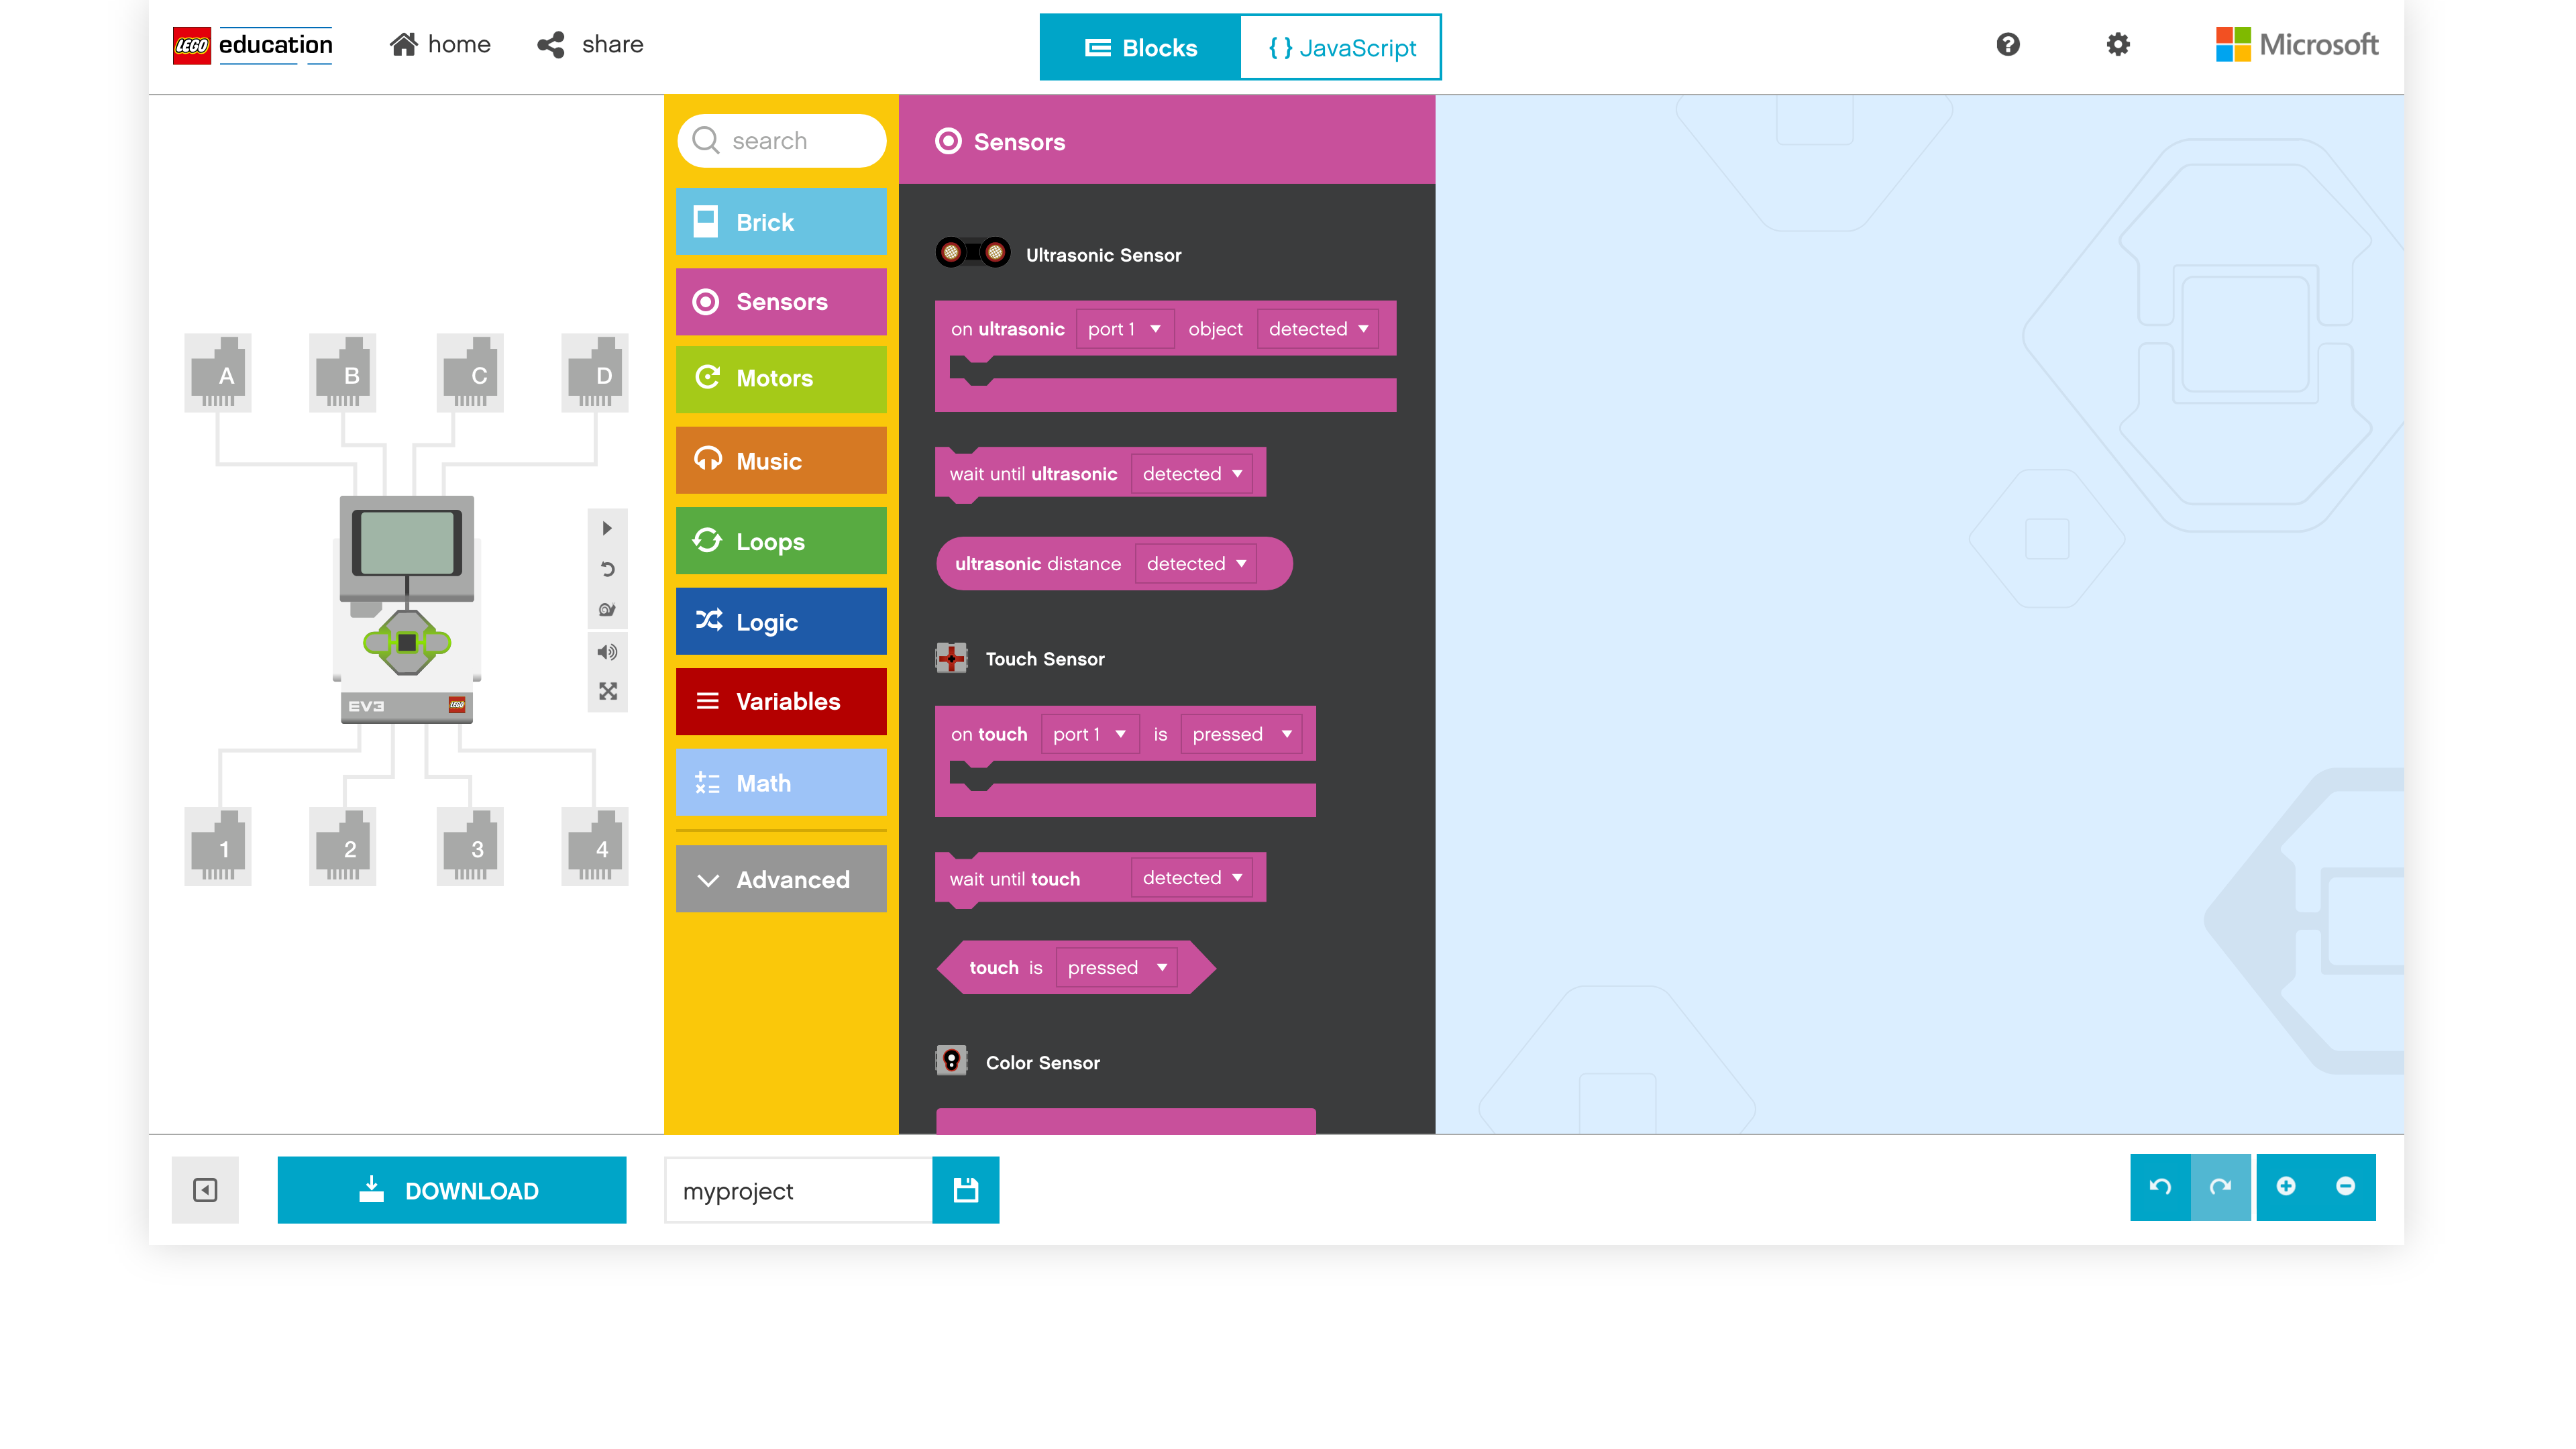Expand the Advanced block categories

[x=781, y=879]
